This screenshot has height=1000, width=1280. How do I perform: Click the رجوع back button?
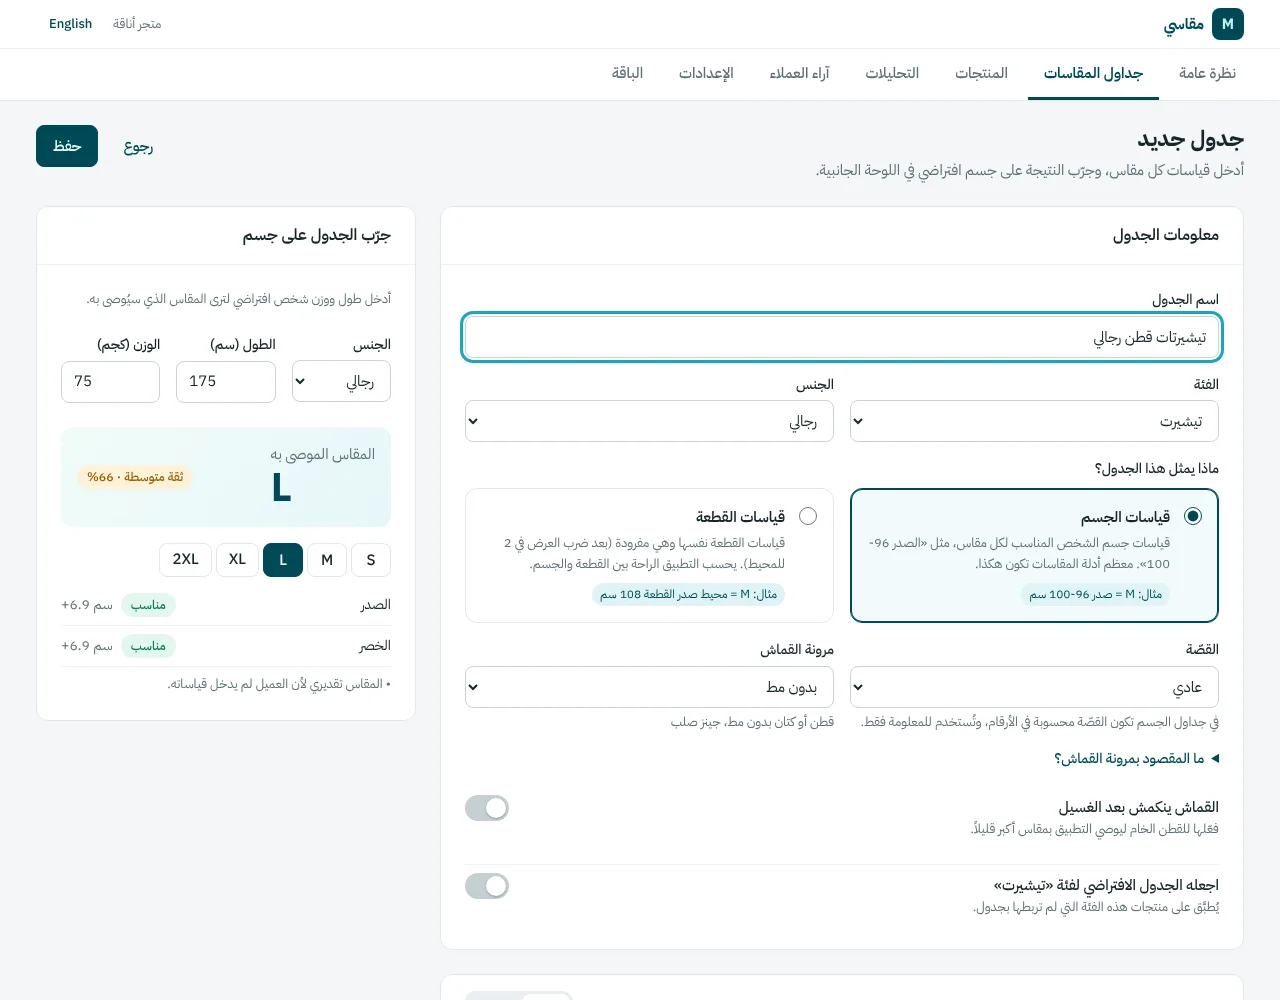138,146
